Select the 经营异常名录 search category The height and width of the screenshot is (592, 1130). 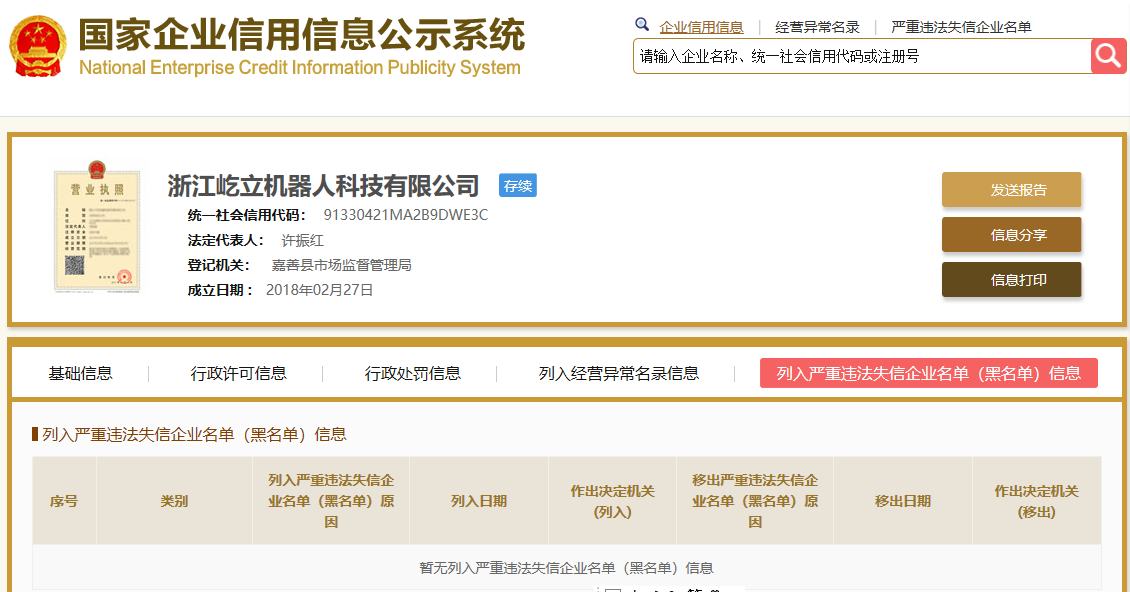click(817, 27)
